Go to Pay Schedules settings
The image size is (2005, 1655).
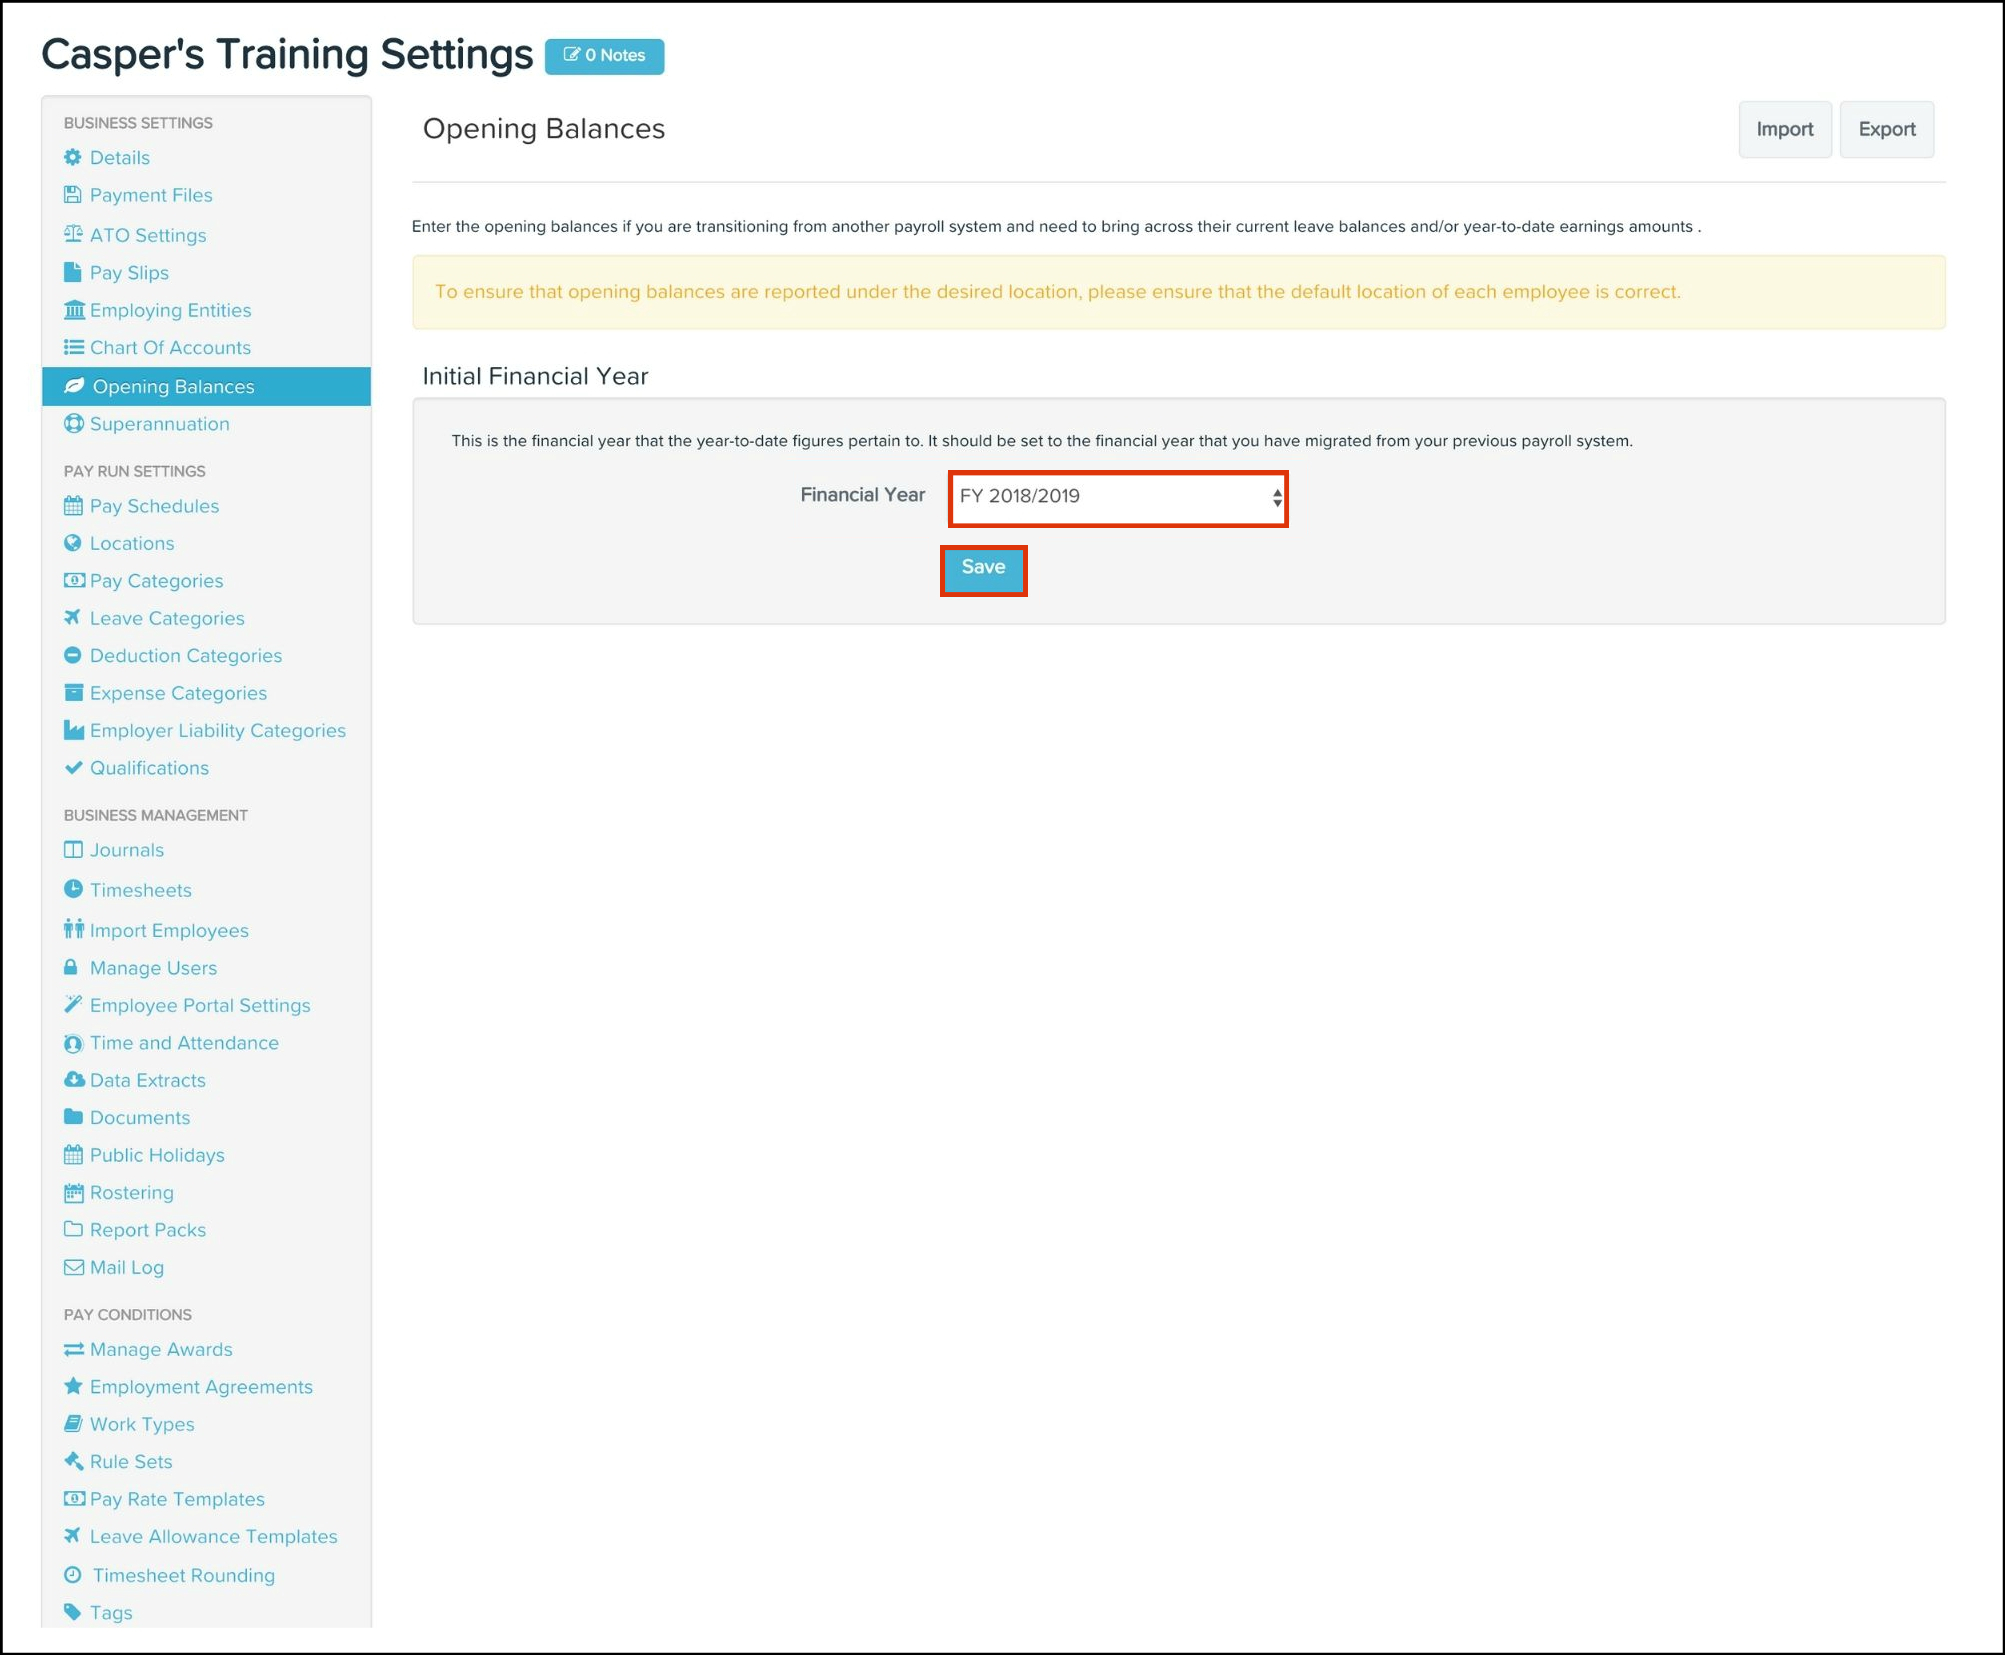[x=153, y=506]
